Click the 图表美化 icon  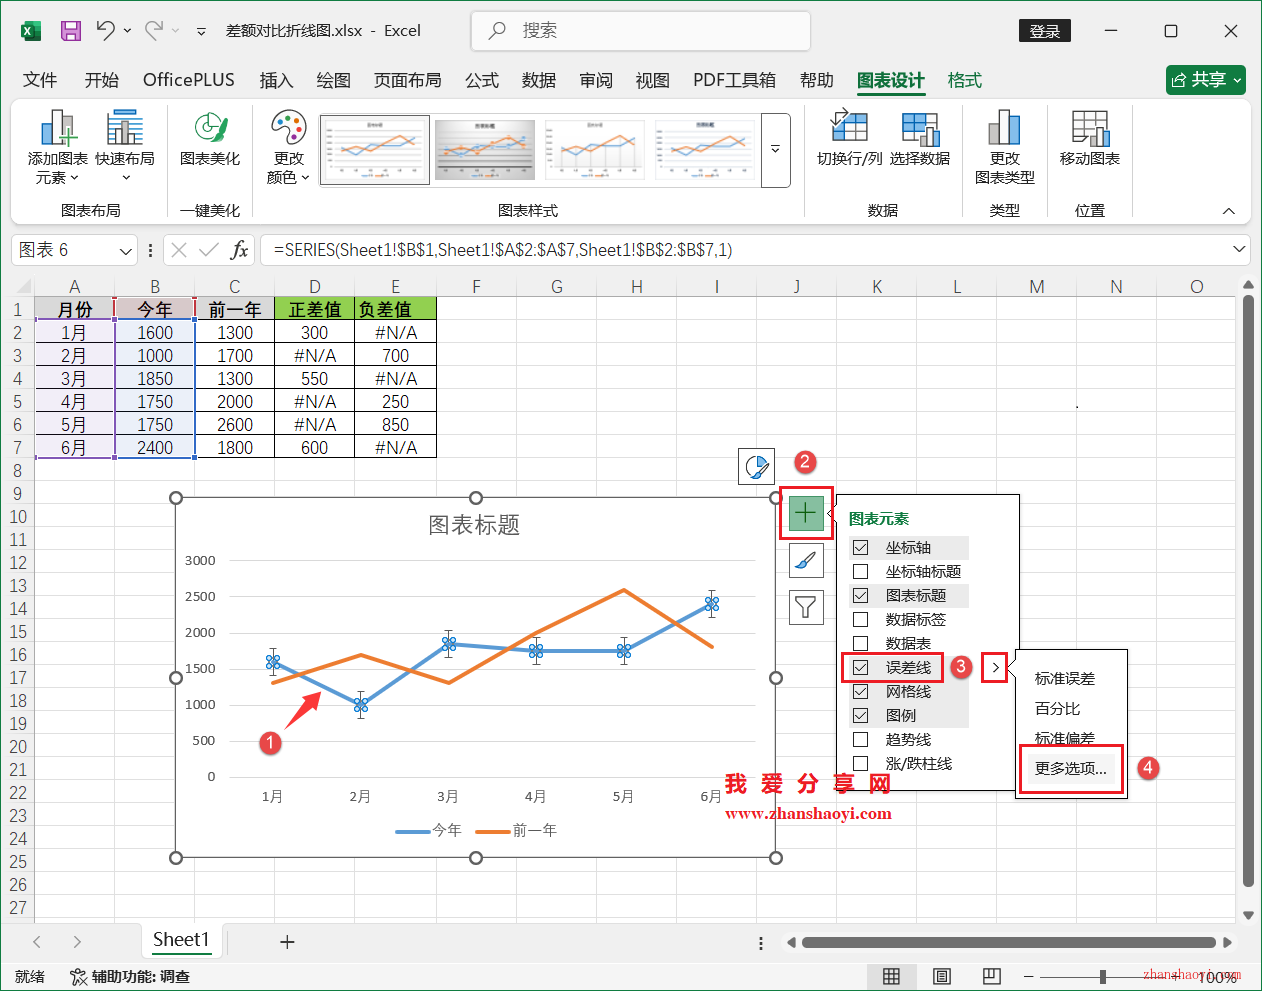[x=210, y=140]
